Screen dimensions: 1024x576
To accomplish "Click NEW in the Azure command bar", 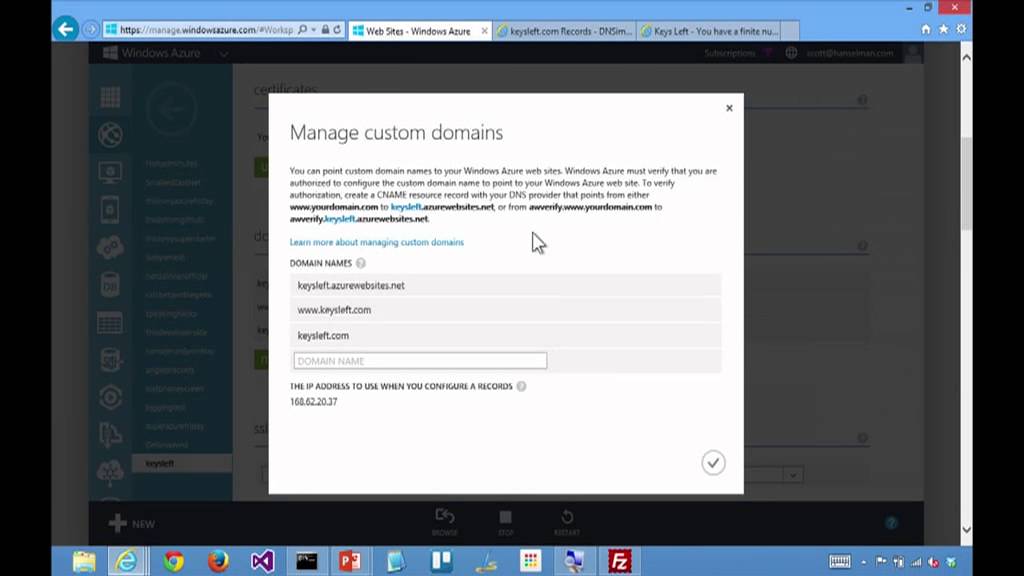I will point(132,524).
